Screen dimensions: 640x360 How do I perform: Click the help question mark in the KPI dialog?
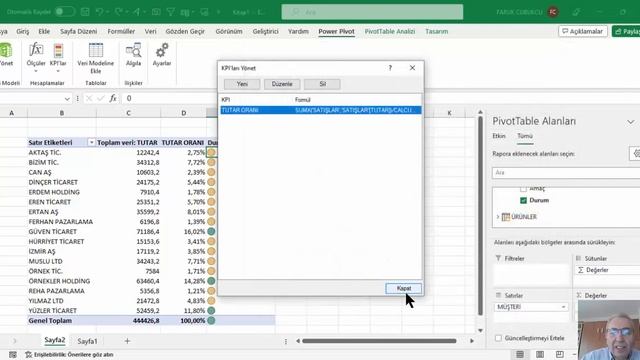pos(390,68)
